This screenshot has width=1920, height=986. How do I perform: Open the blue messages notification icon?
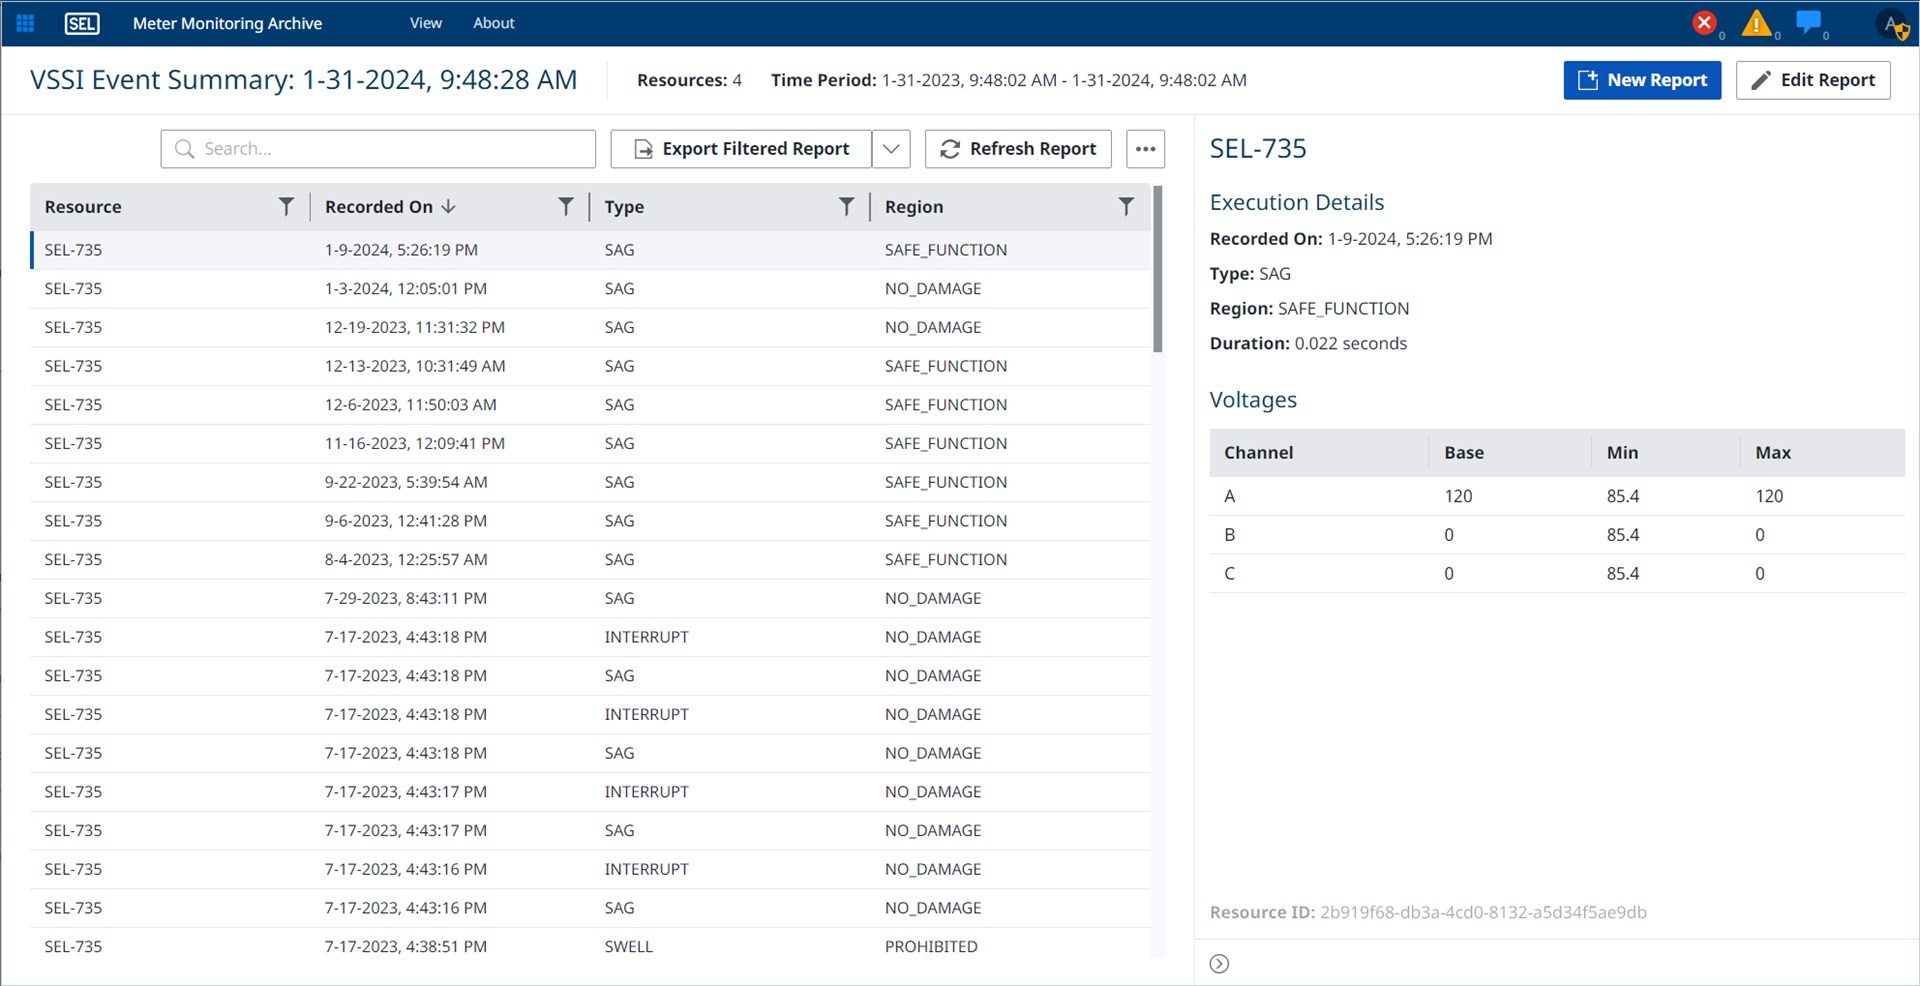(x=1808, y=22)
